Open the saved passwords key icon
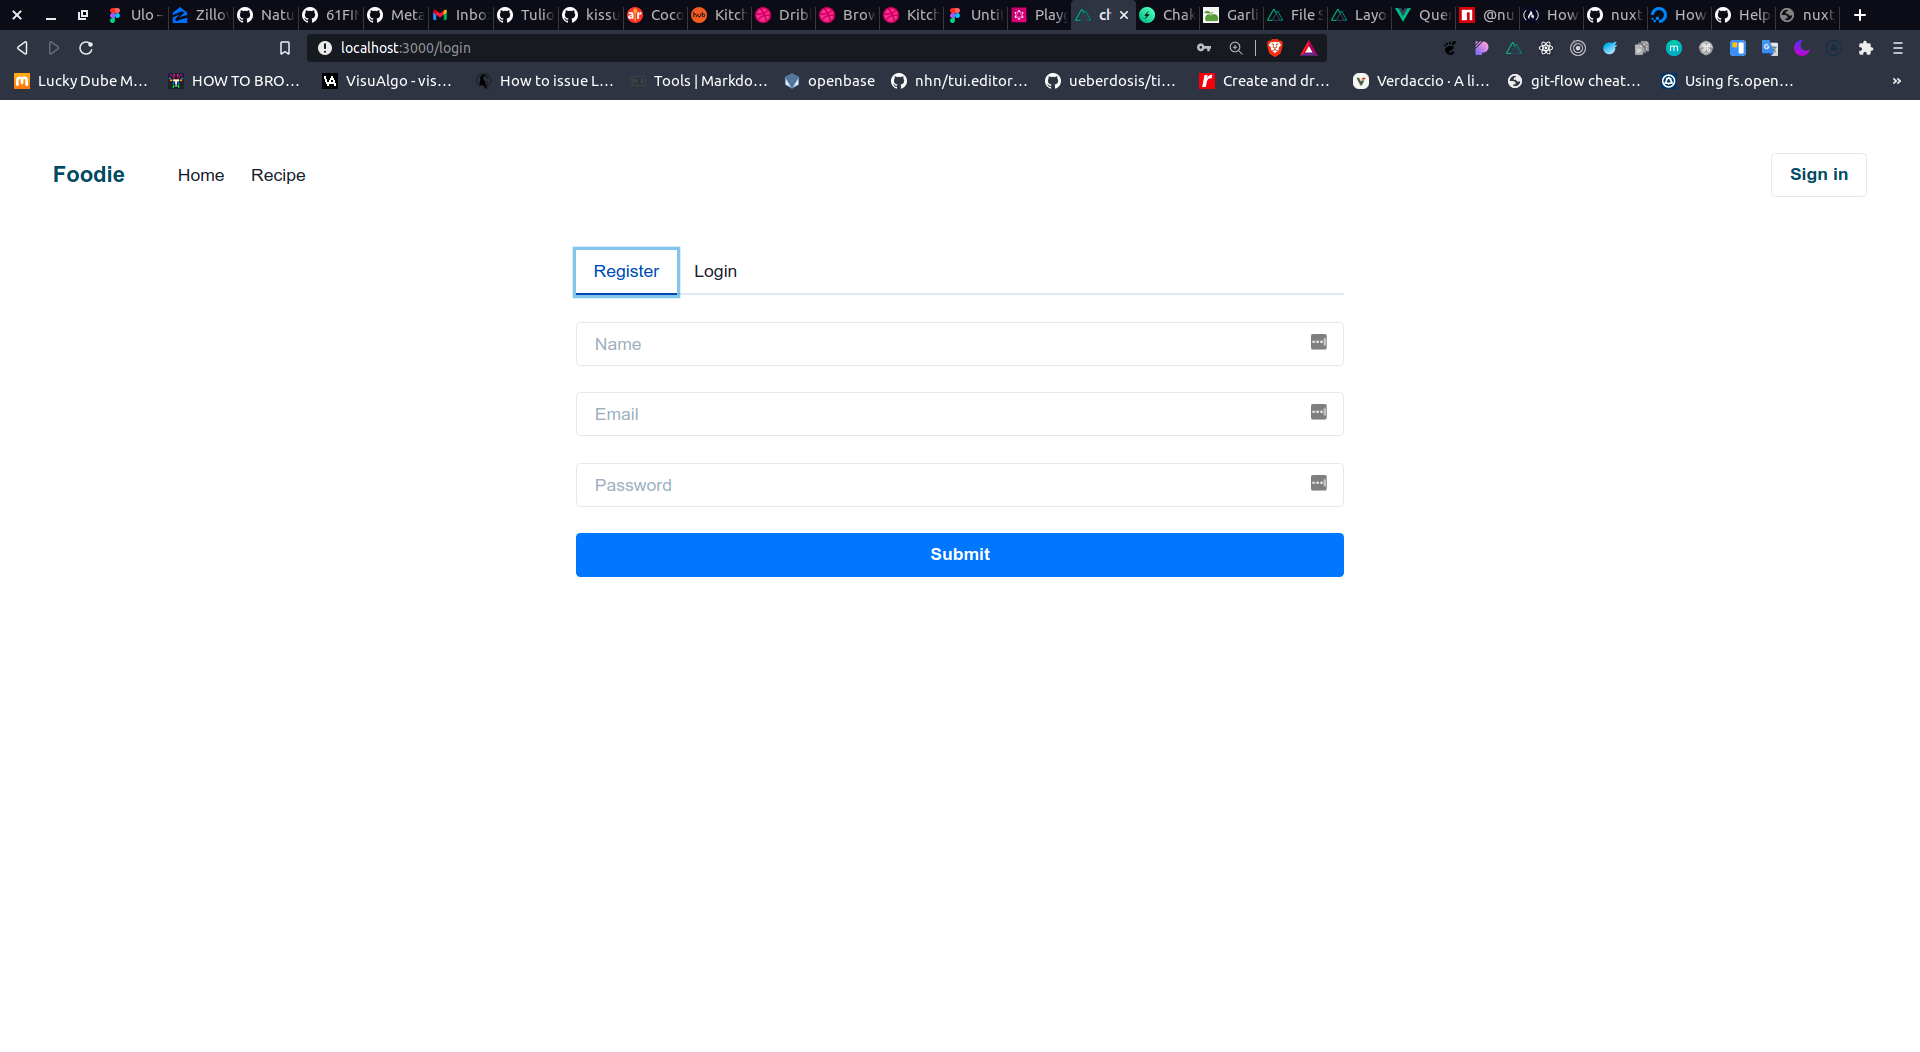 (1204, 48)
